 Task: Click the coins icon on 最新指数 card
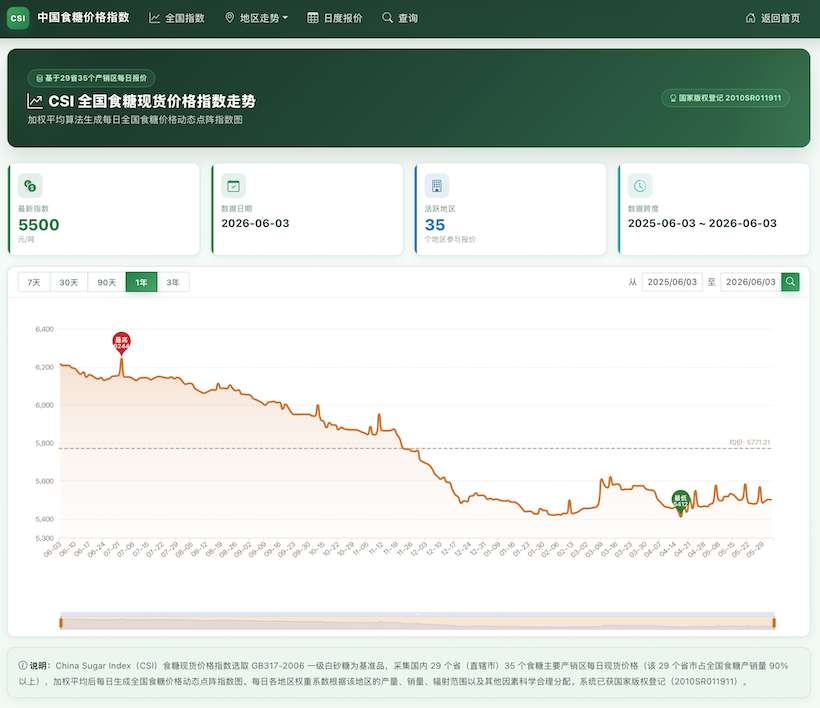click(30, 186)
